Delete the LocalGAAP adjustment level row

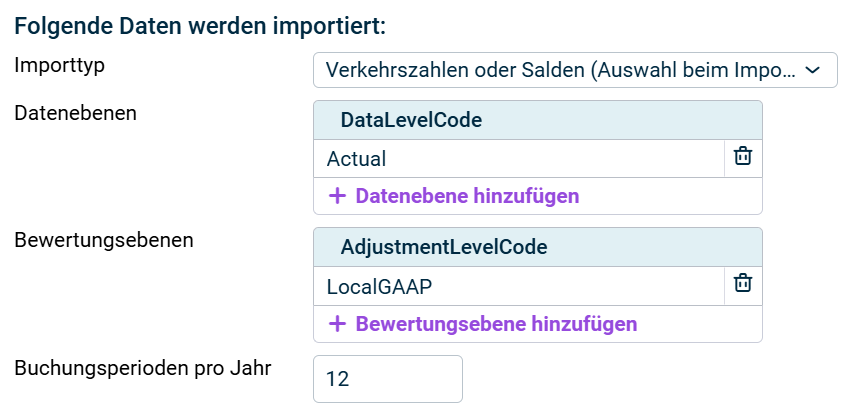coord(742,285)
